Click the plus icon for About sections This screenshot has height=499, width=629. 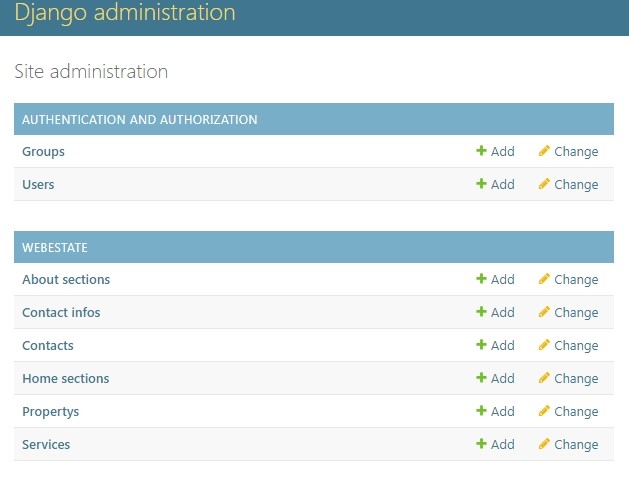pos(481,279)
